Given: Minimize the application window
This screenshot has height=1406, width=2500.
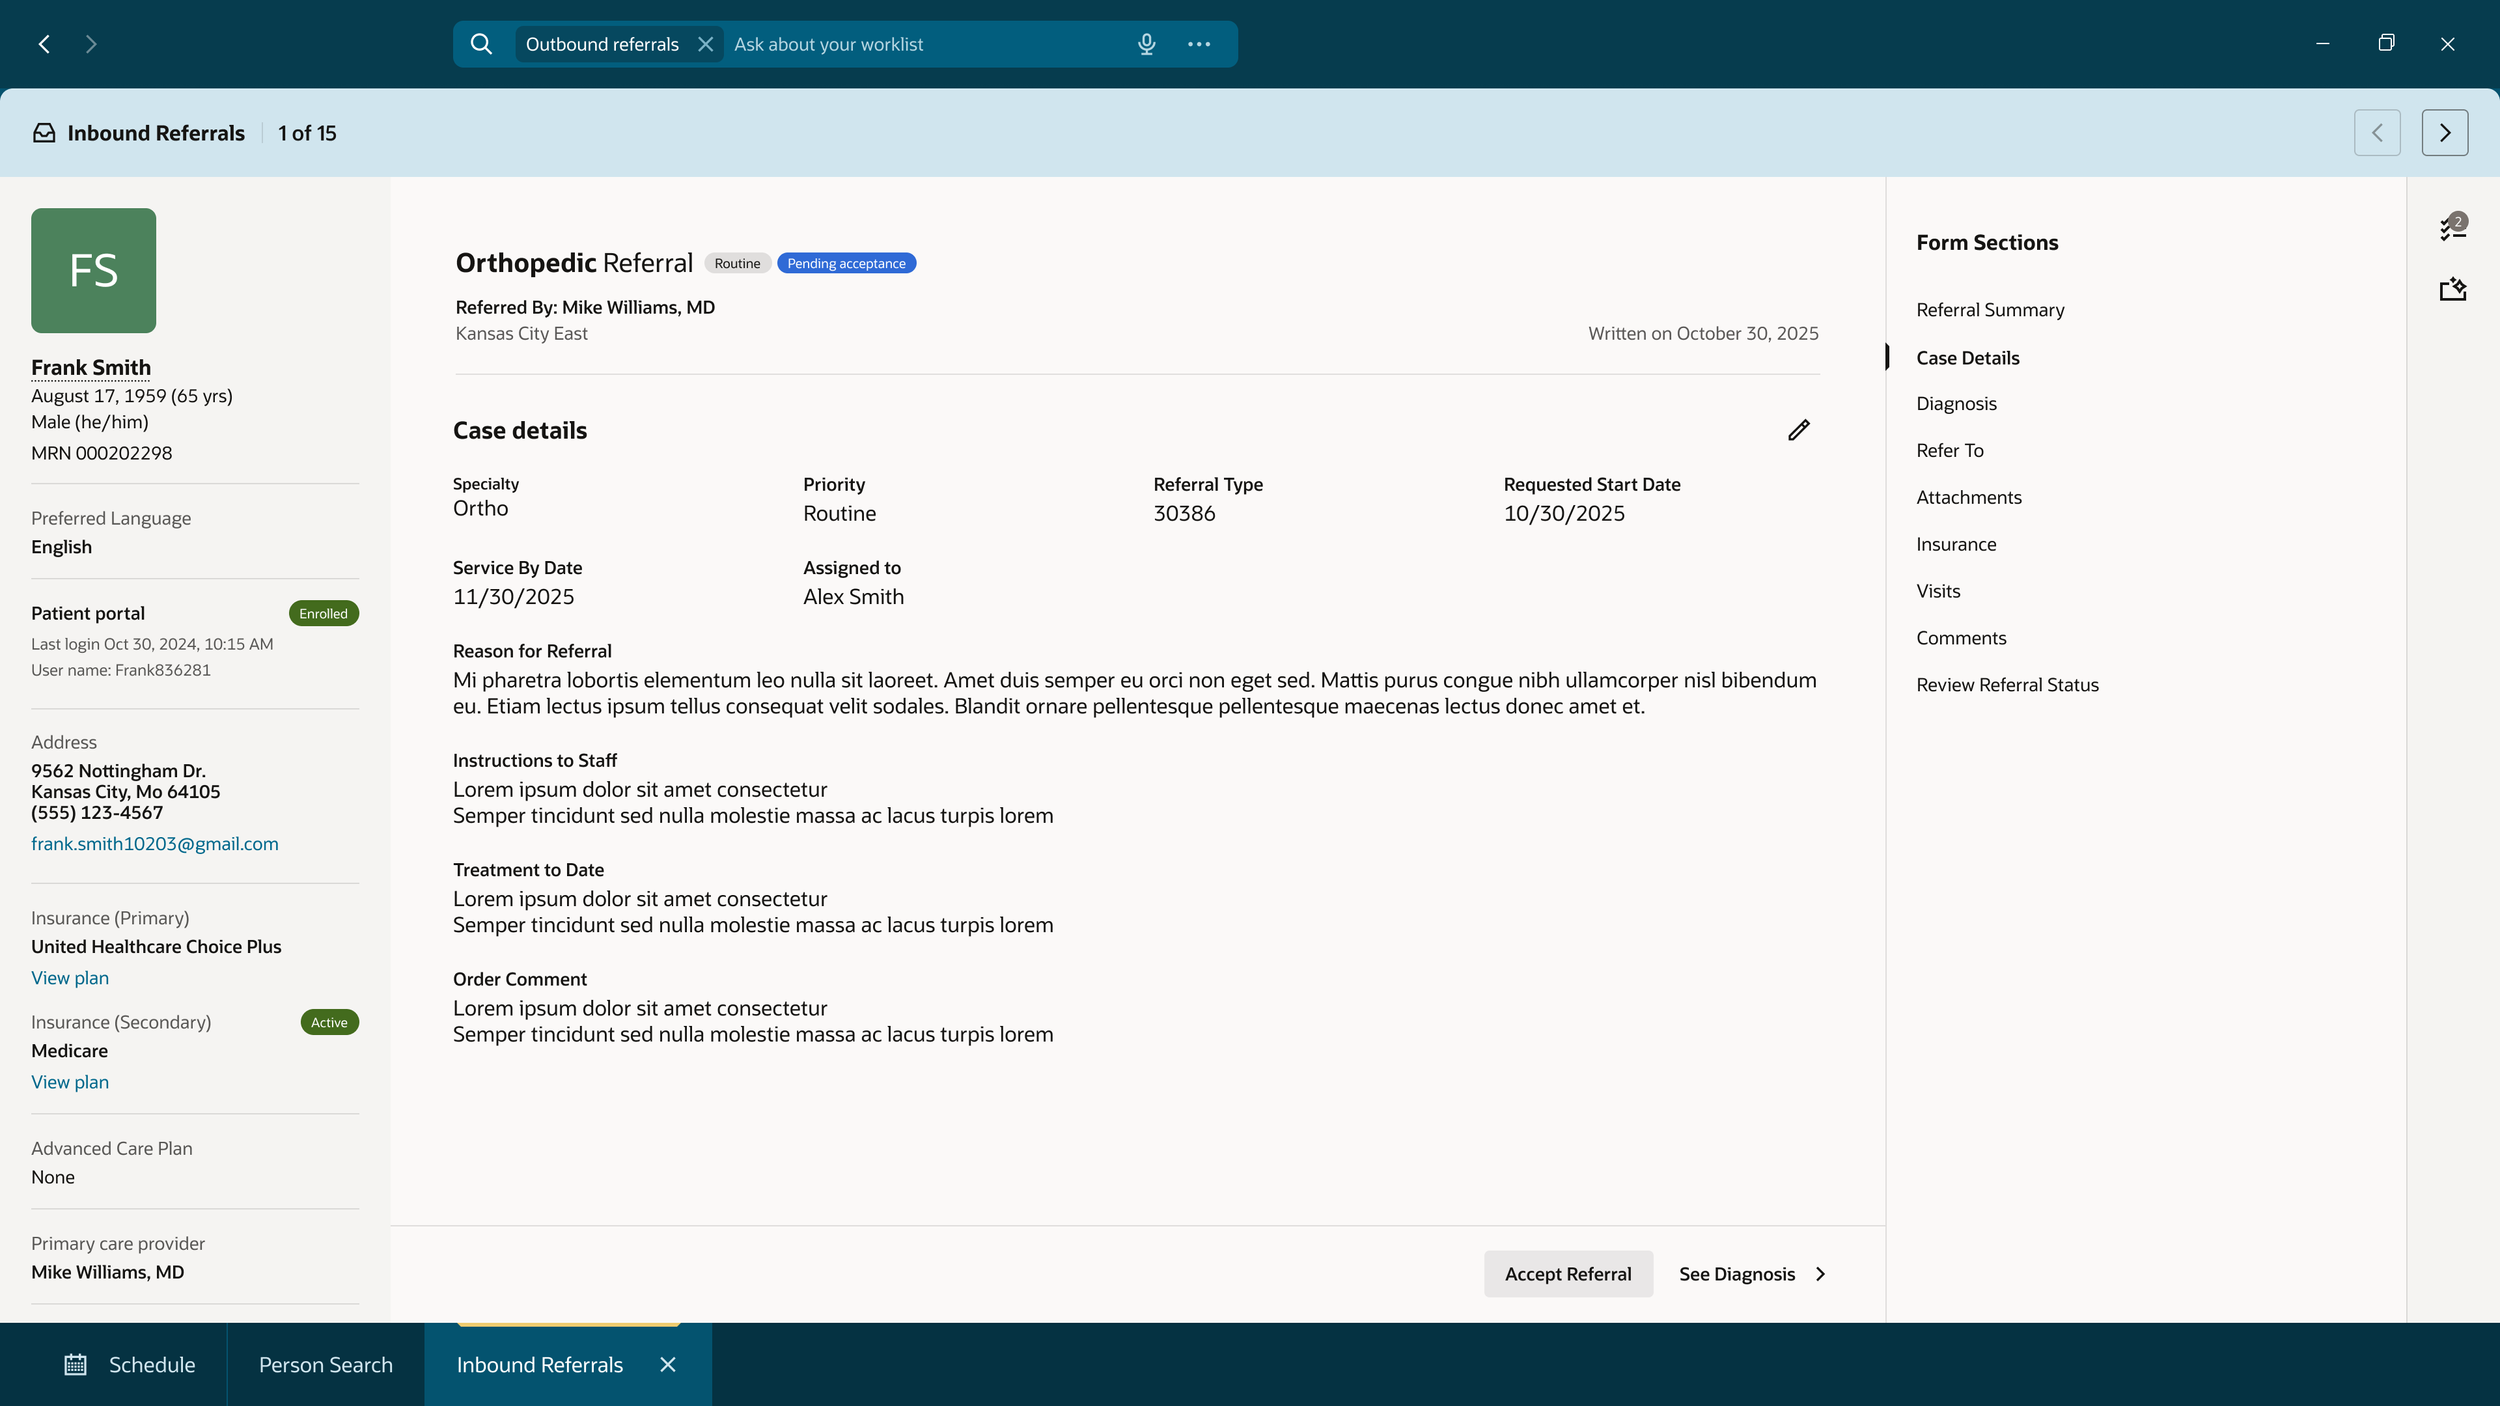Looking at the screenshot, I should (x=2322, y=44).
